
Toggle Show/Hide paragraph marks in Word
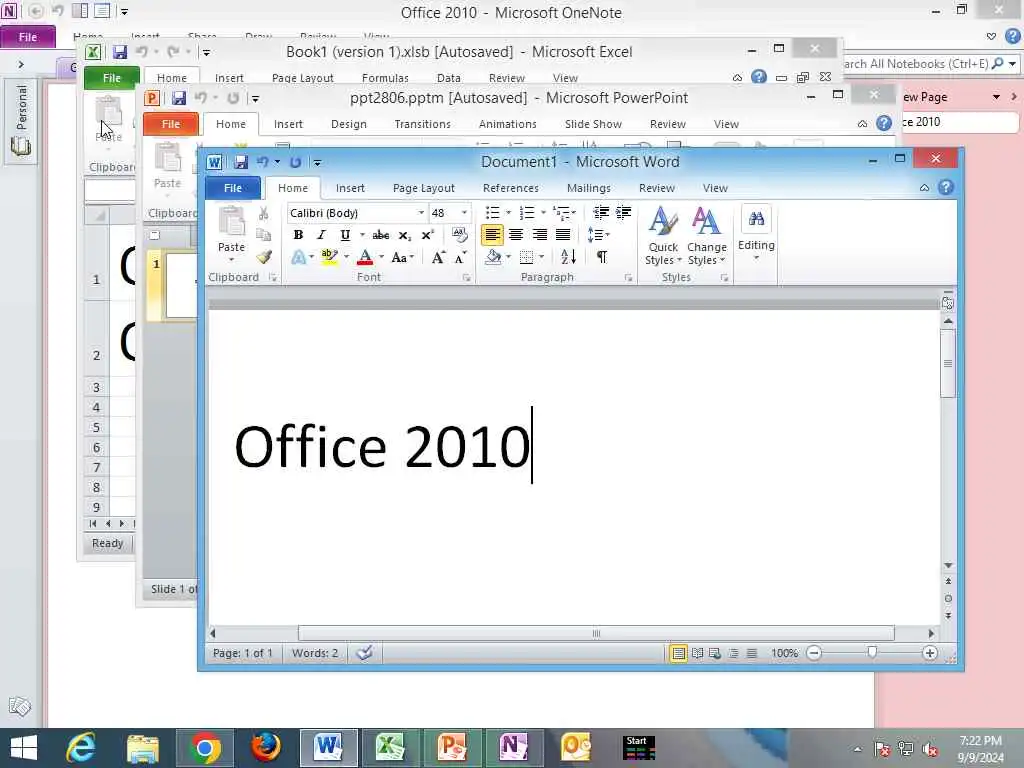point(601,257)
